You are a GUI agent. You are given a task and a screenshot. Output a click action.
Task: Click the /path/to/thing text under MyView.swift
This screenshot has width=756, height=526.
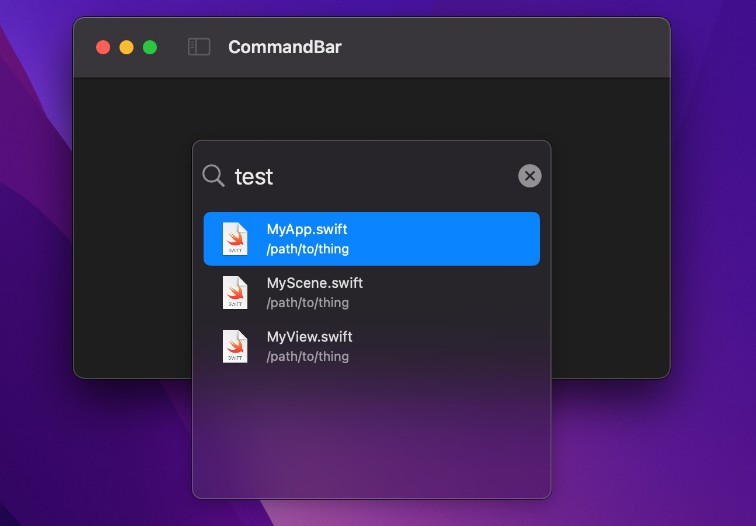coord(307,357)
